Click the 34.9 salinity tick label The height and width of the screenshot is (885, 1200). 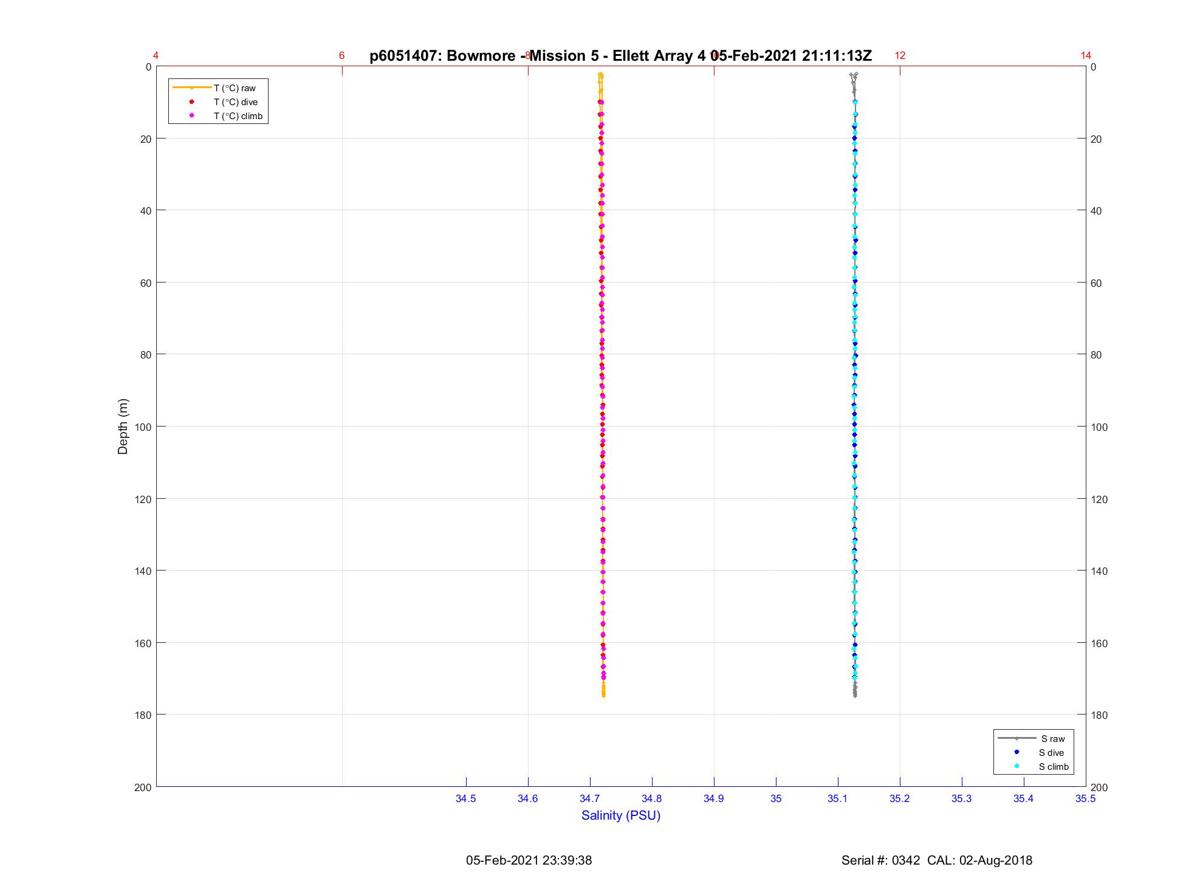714,798
